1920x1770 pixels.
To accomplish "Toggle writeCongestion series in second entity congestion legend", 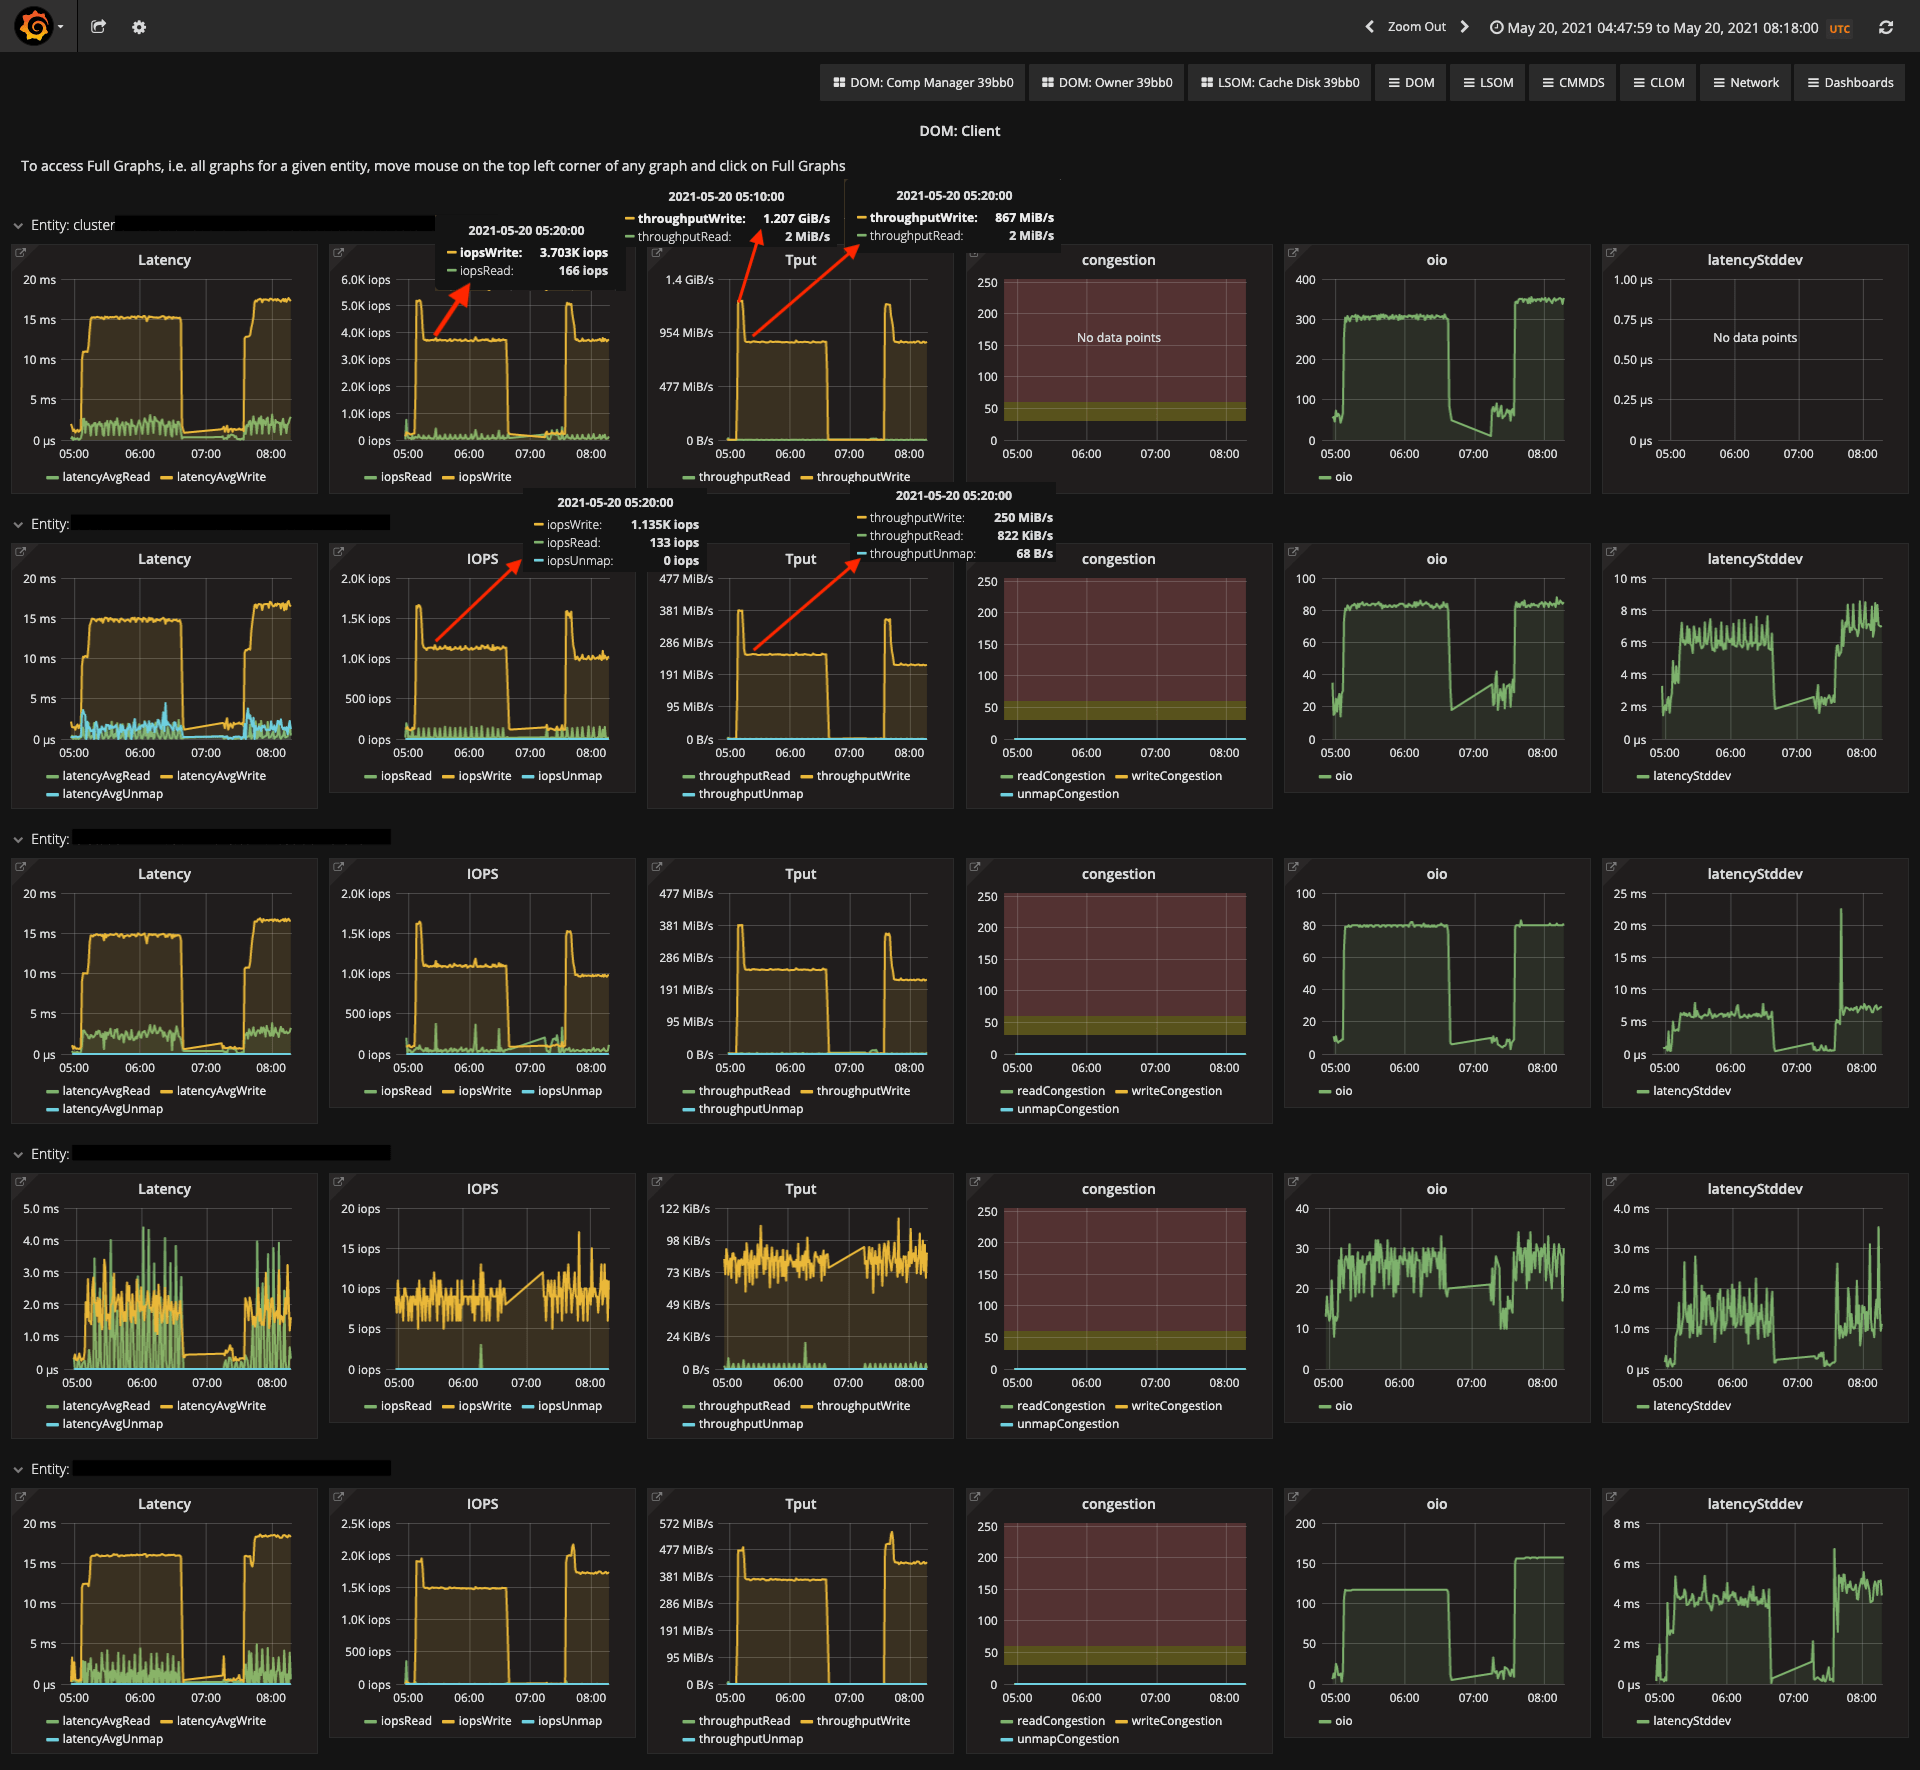I will pos(1176,776).
